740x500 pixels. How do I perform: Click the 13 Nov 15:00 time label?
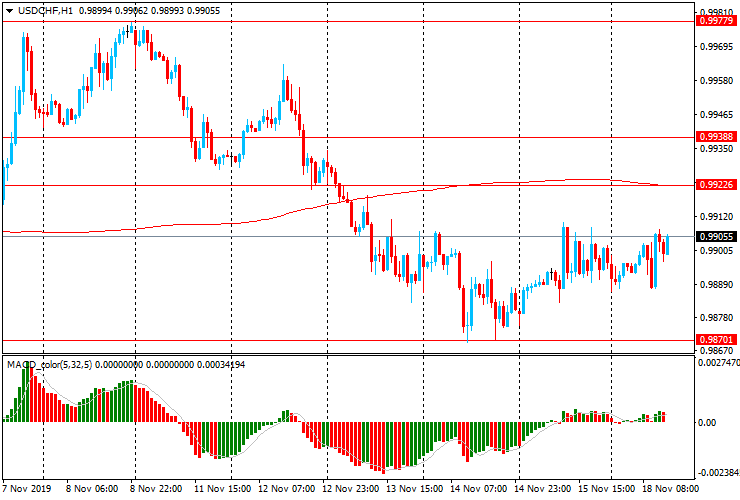tap(415, 491)
